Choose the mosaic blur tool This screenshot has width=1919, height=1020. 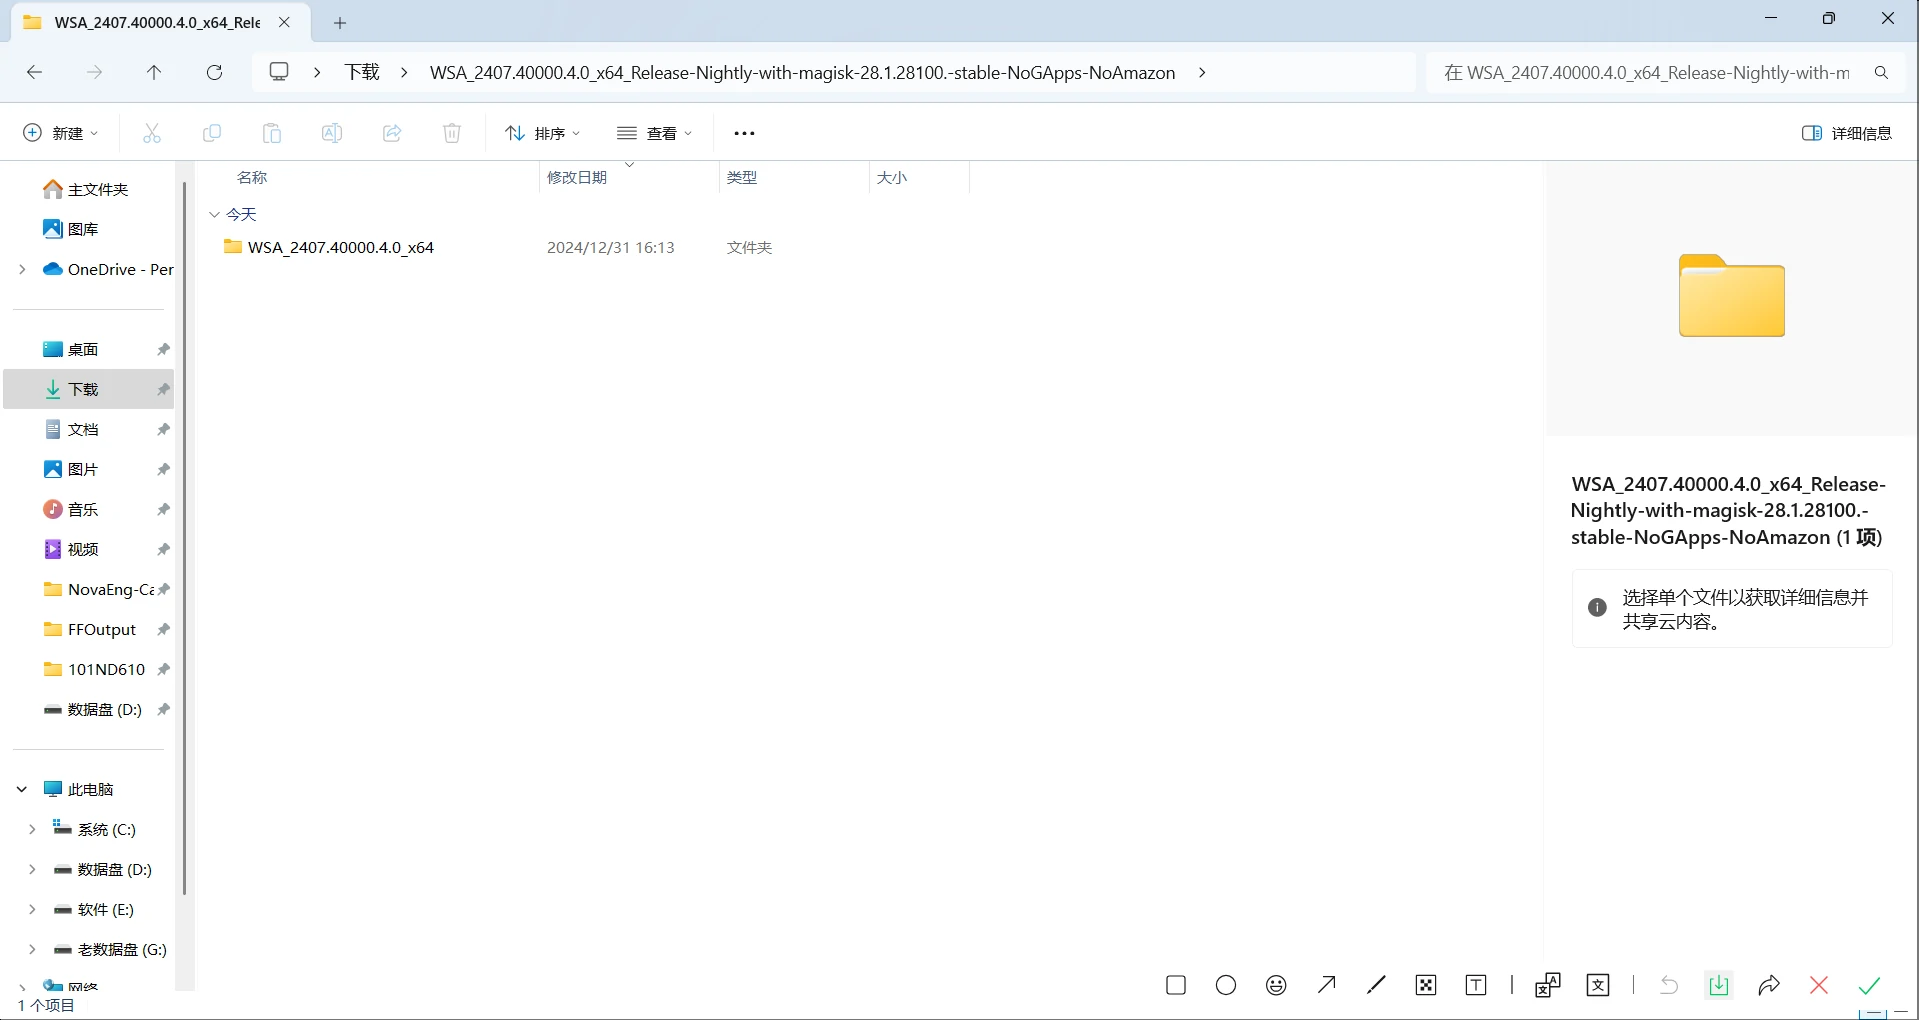coord(1426,985)
